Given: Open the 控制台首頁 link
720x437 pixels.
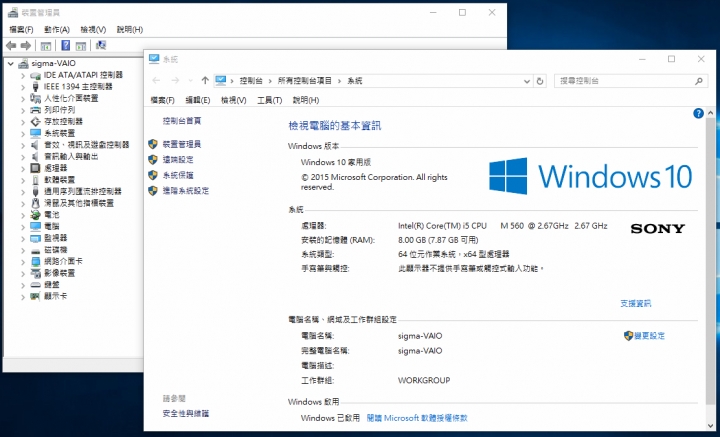Looking at the screenshot, I should point(182,121).
